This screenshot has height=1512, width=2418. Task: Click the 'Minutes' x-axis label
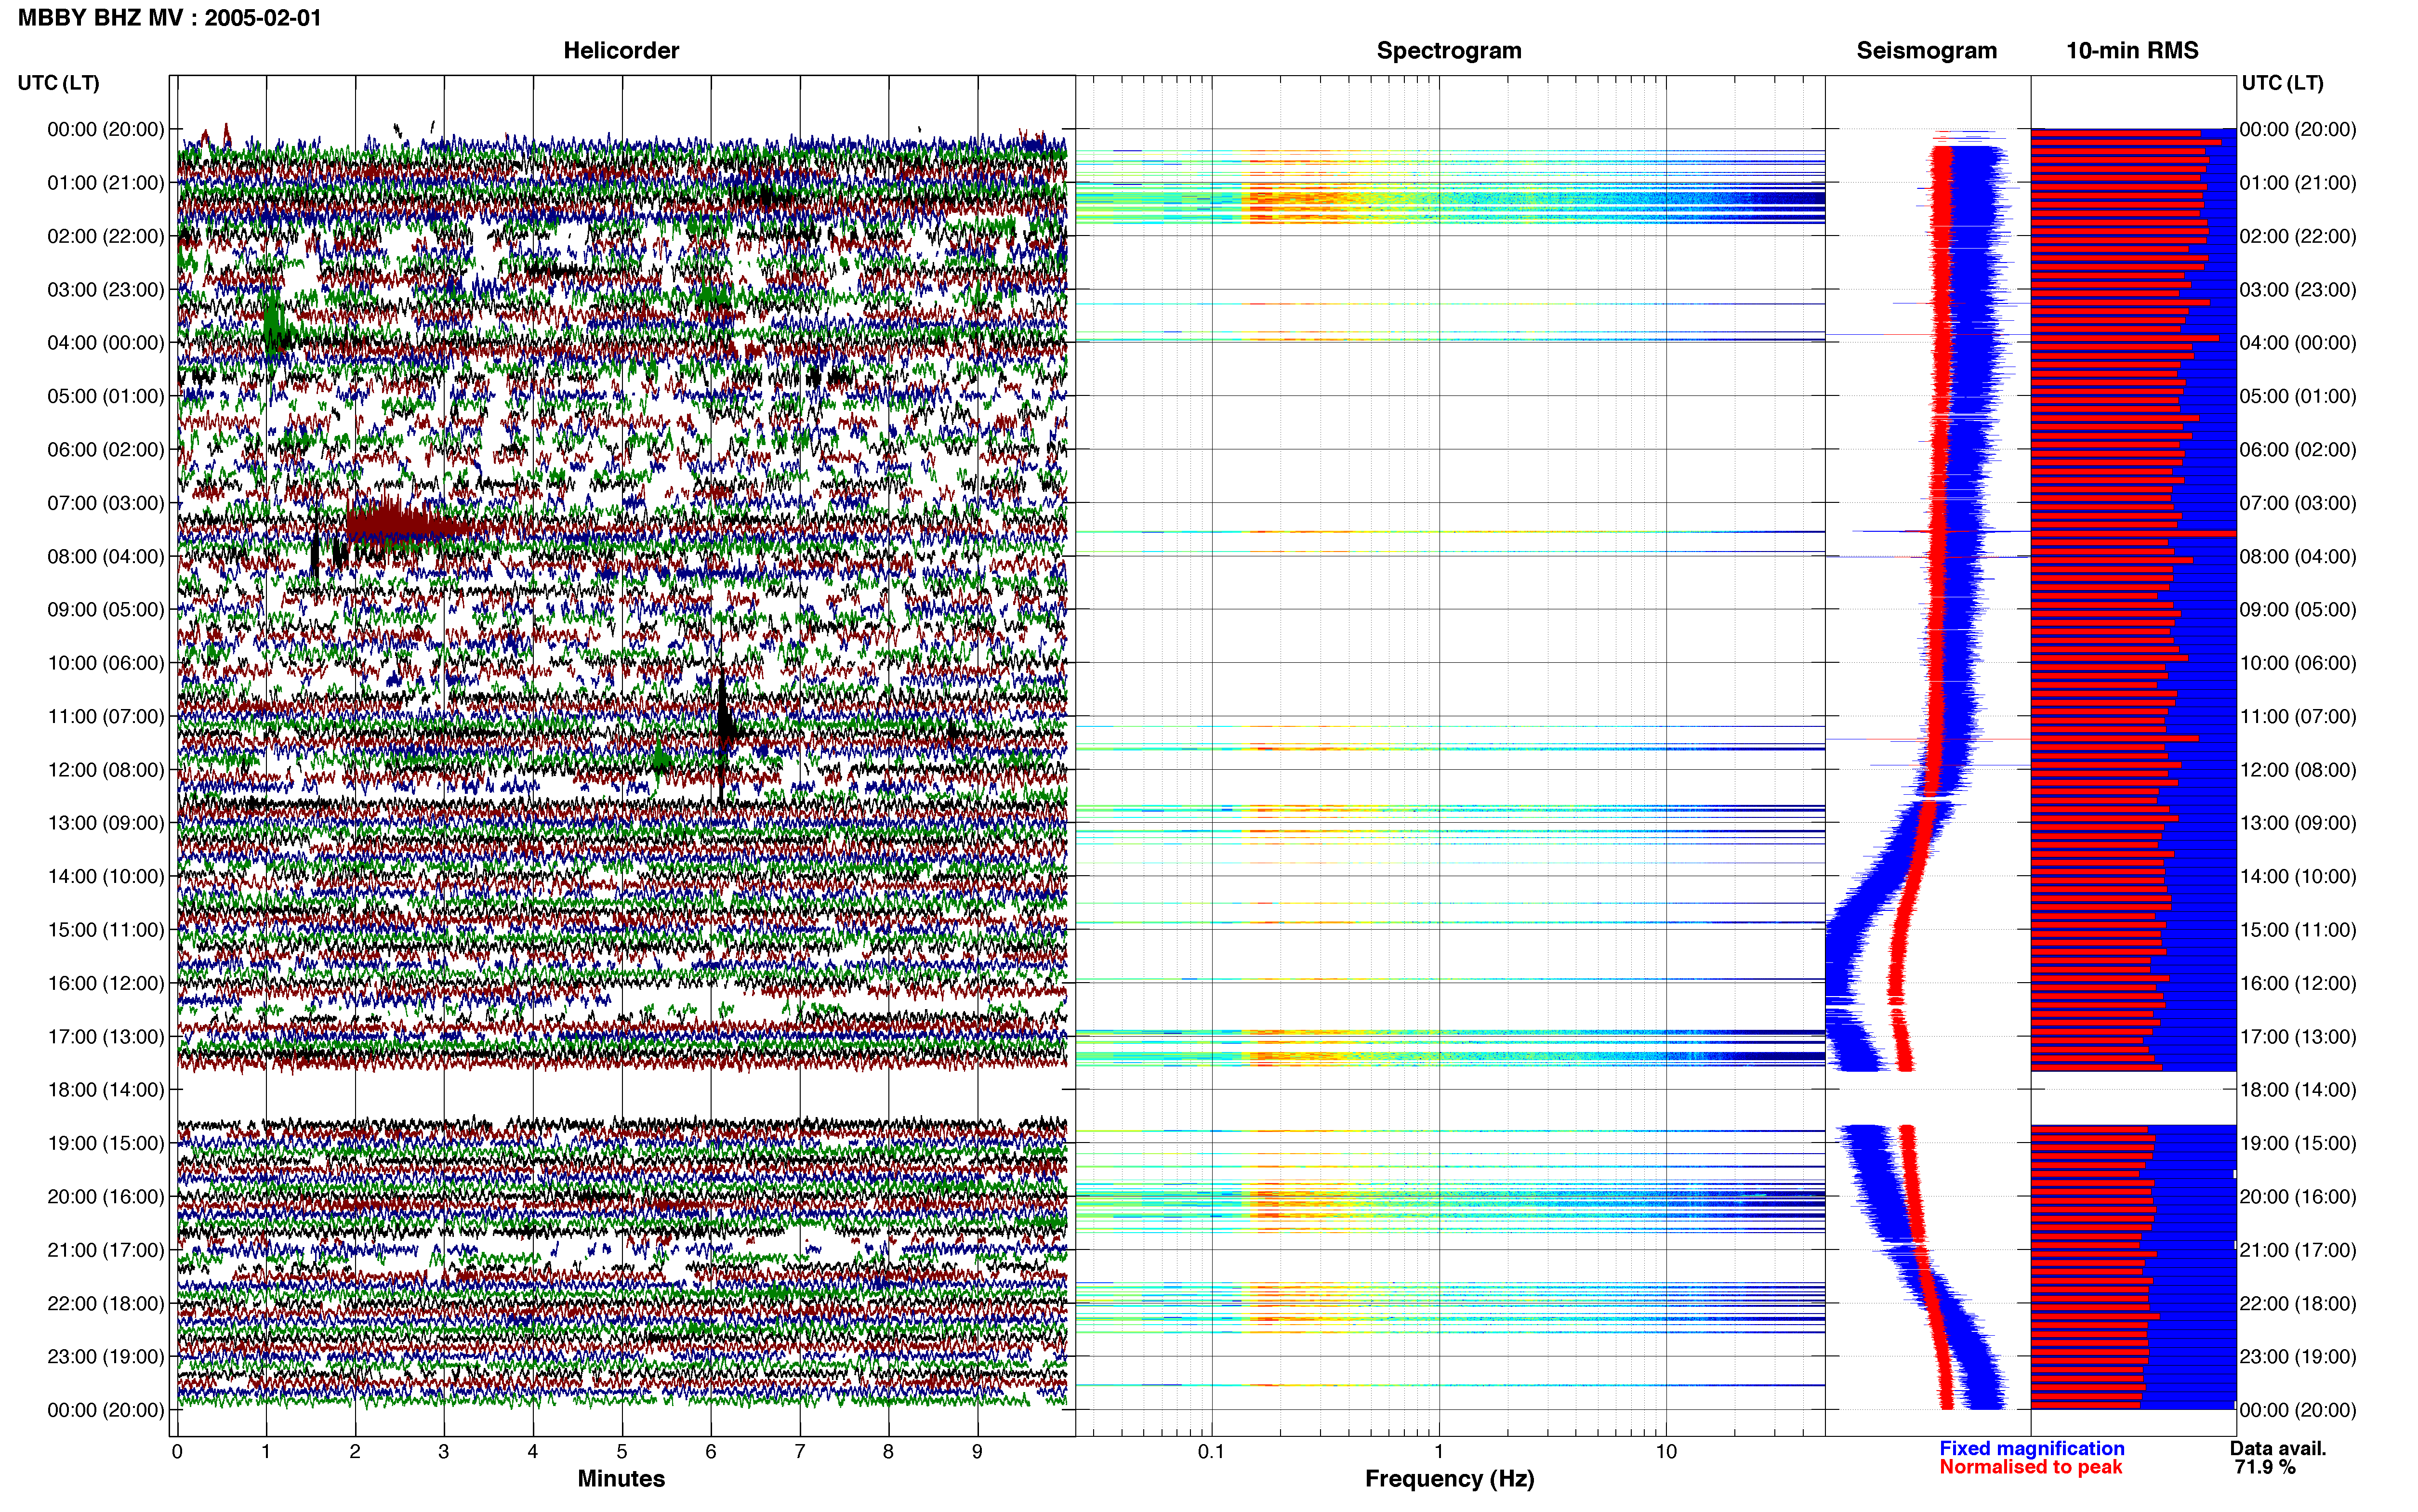(x=621, y=1478)
